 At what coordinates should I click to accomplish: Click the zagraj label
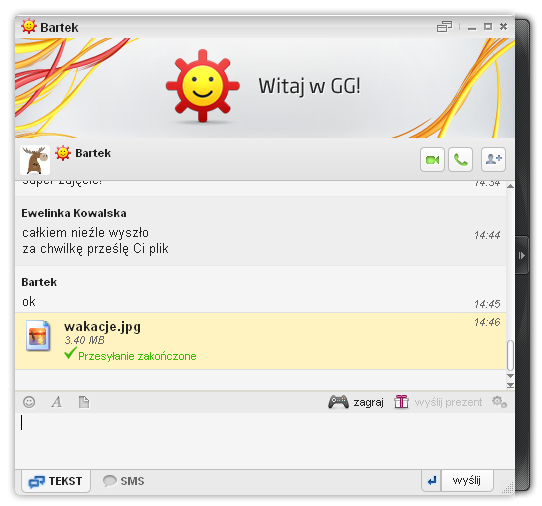[368, 402]
